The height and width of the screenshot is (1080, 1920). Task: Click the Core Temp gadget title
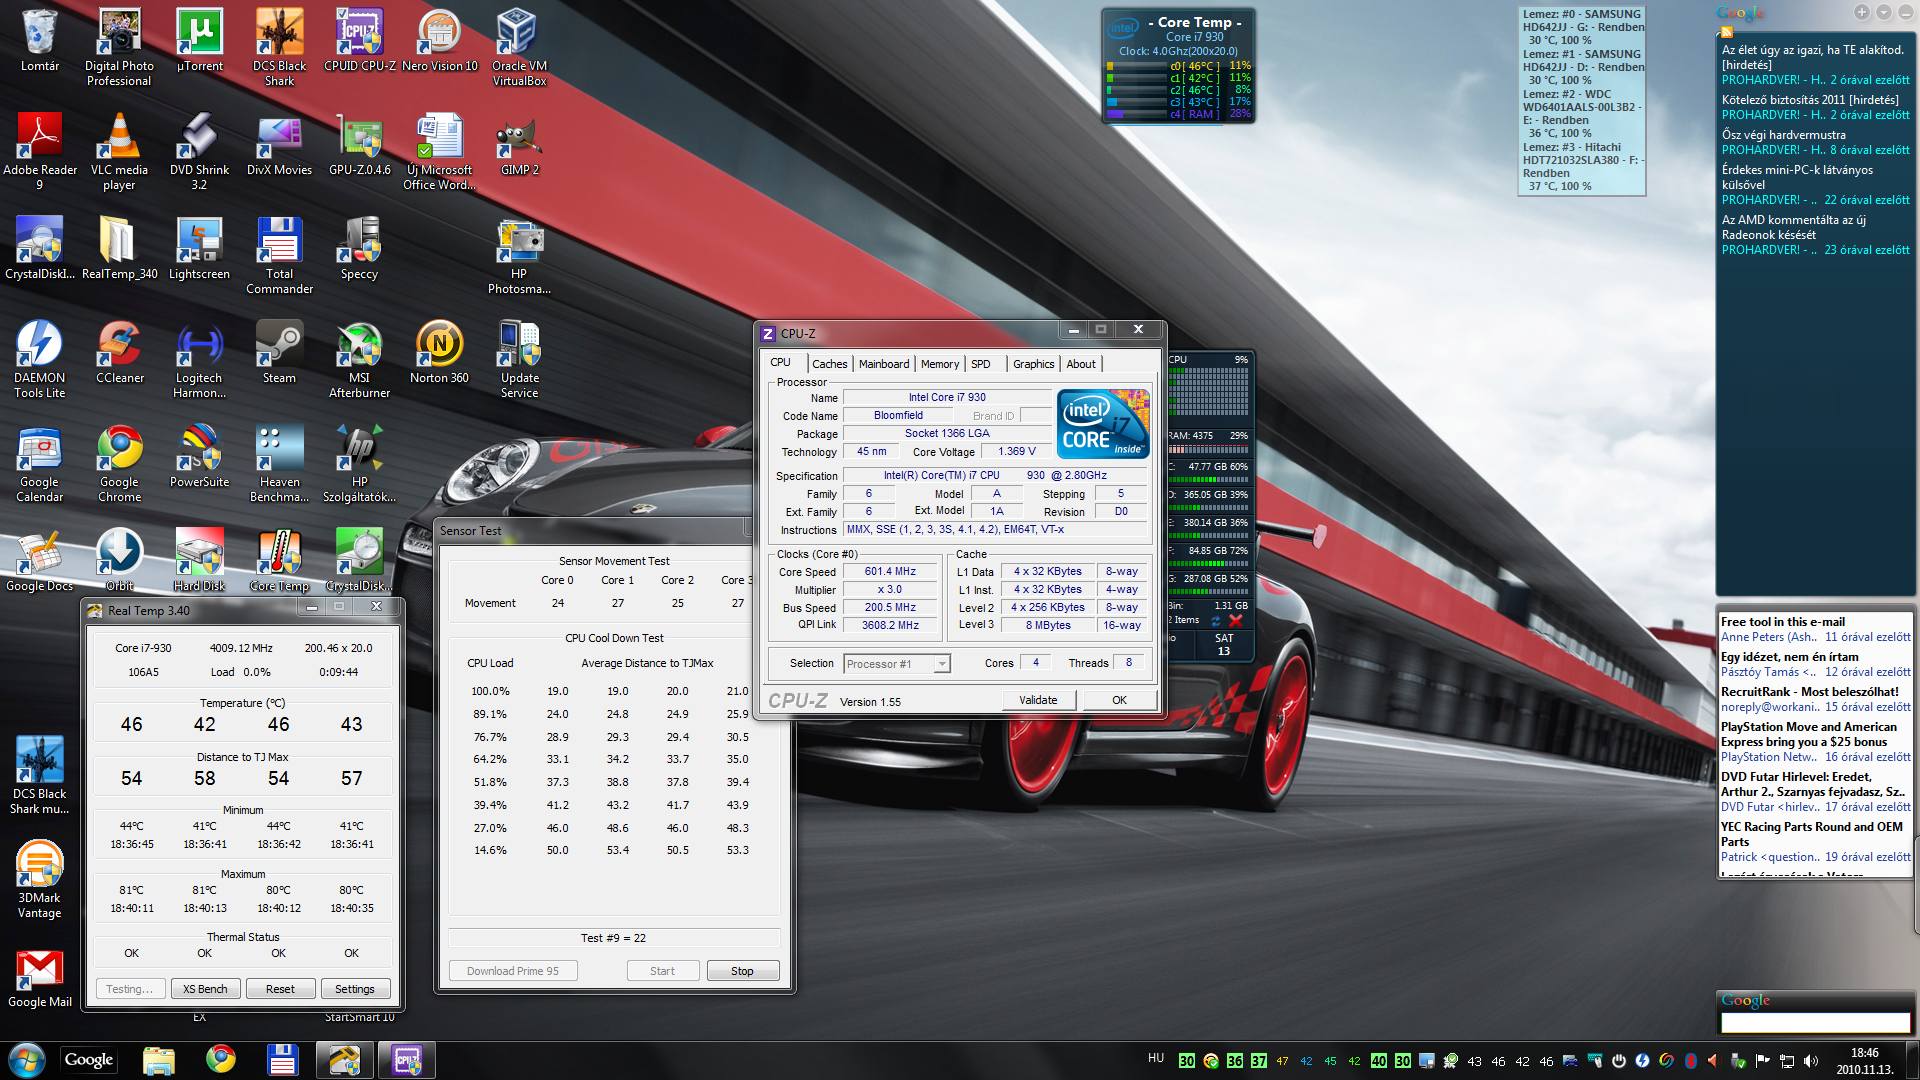[1195, 22]
